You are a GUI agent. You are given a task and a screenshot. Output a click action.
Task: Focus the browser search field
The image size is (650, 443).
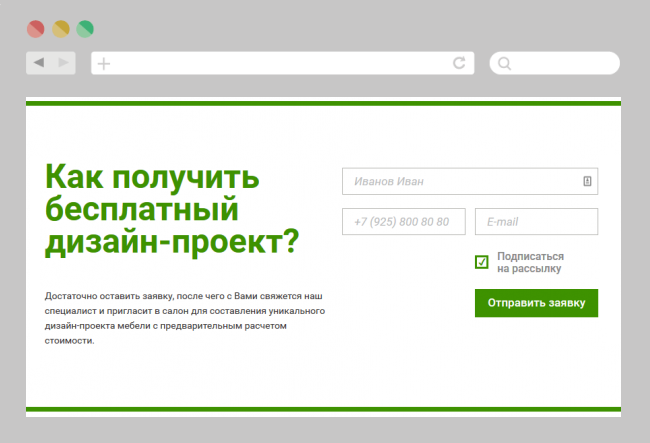(x=562, y=64)
